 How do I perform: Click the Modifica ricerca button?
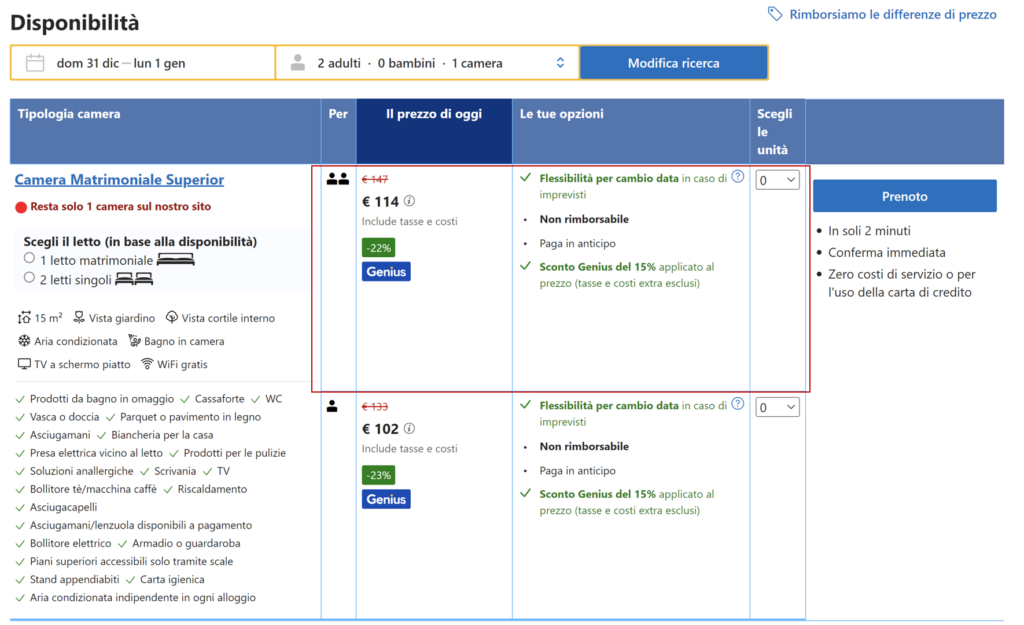click(x=673, y=63)
